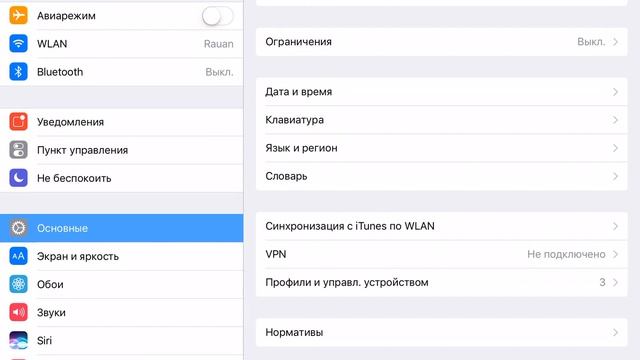Tap the Основные gear icon
Image resolution: width=640 pixels, height=360 pixels.
pyautogui.click(x=18, y=228)
